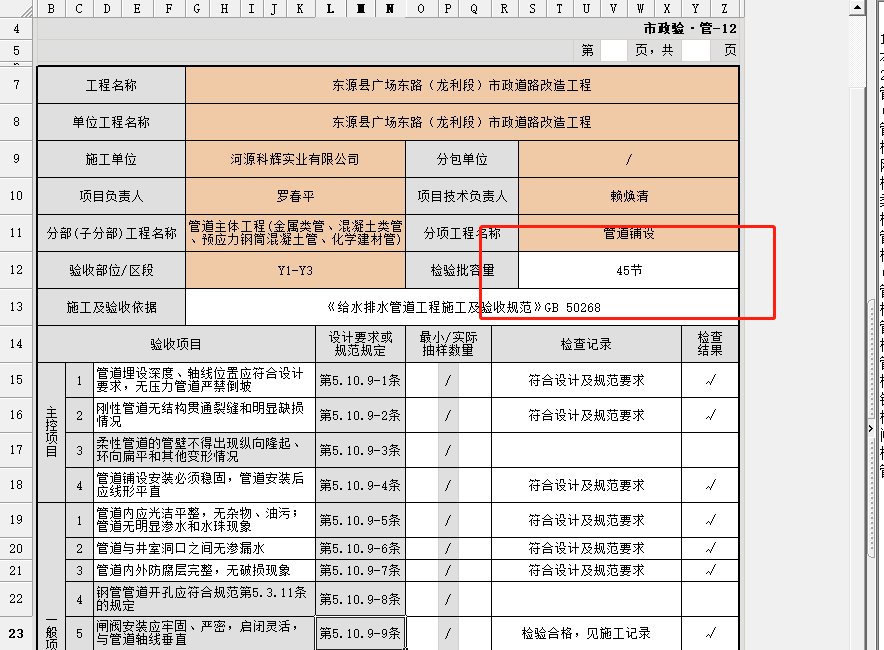Viewport: 884px width, 650px height.
Task: Select 管道内应光洁平整 item cell
Action: tap(204, 520)
